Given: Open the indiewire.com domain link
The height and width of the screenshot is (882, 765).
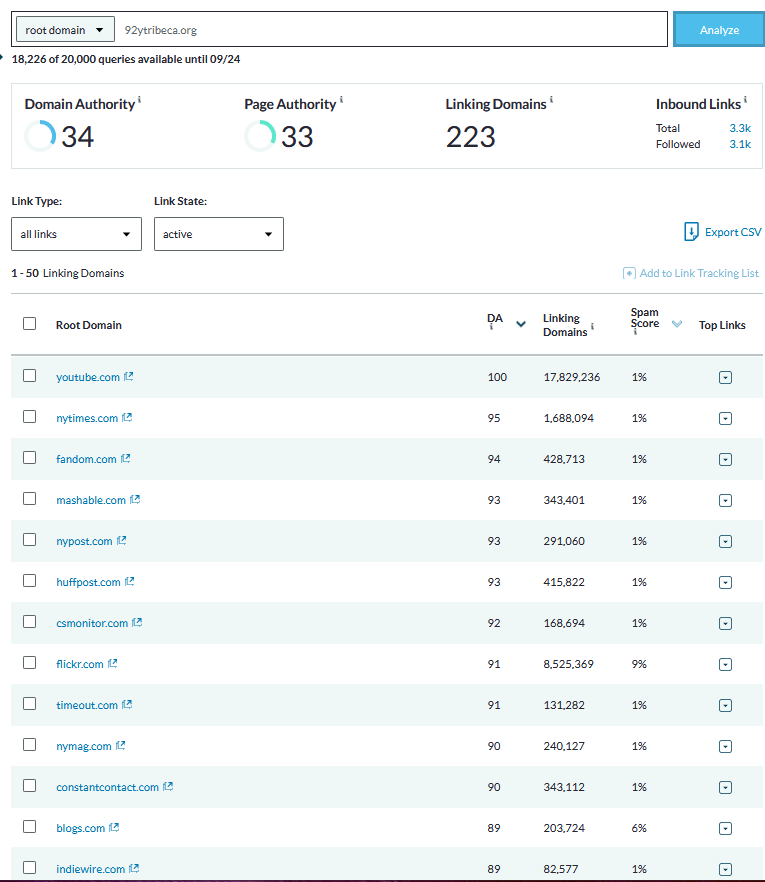Looking at the screenshot, I should click(91, 870).
